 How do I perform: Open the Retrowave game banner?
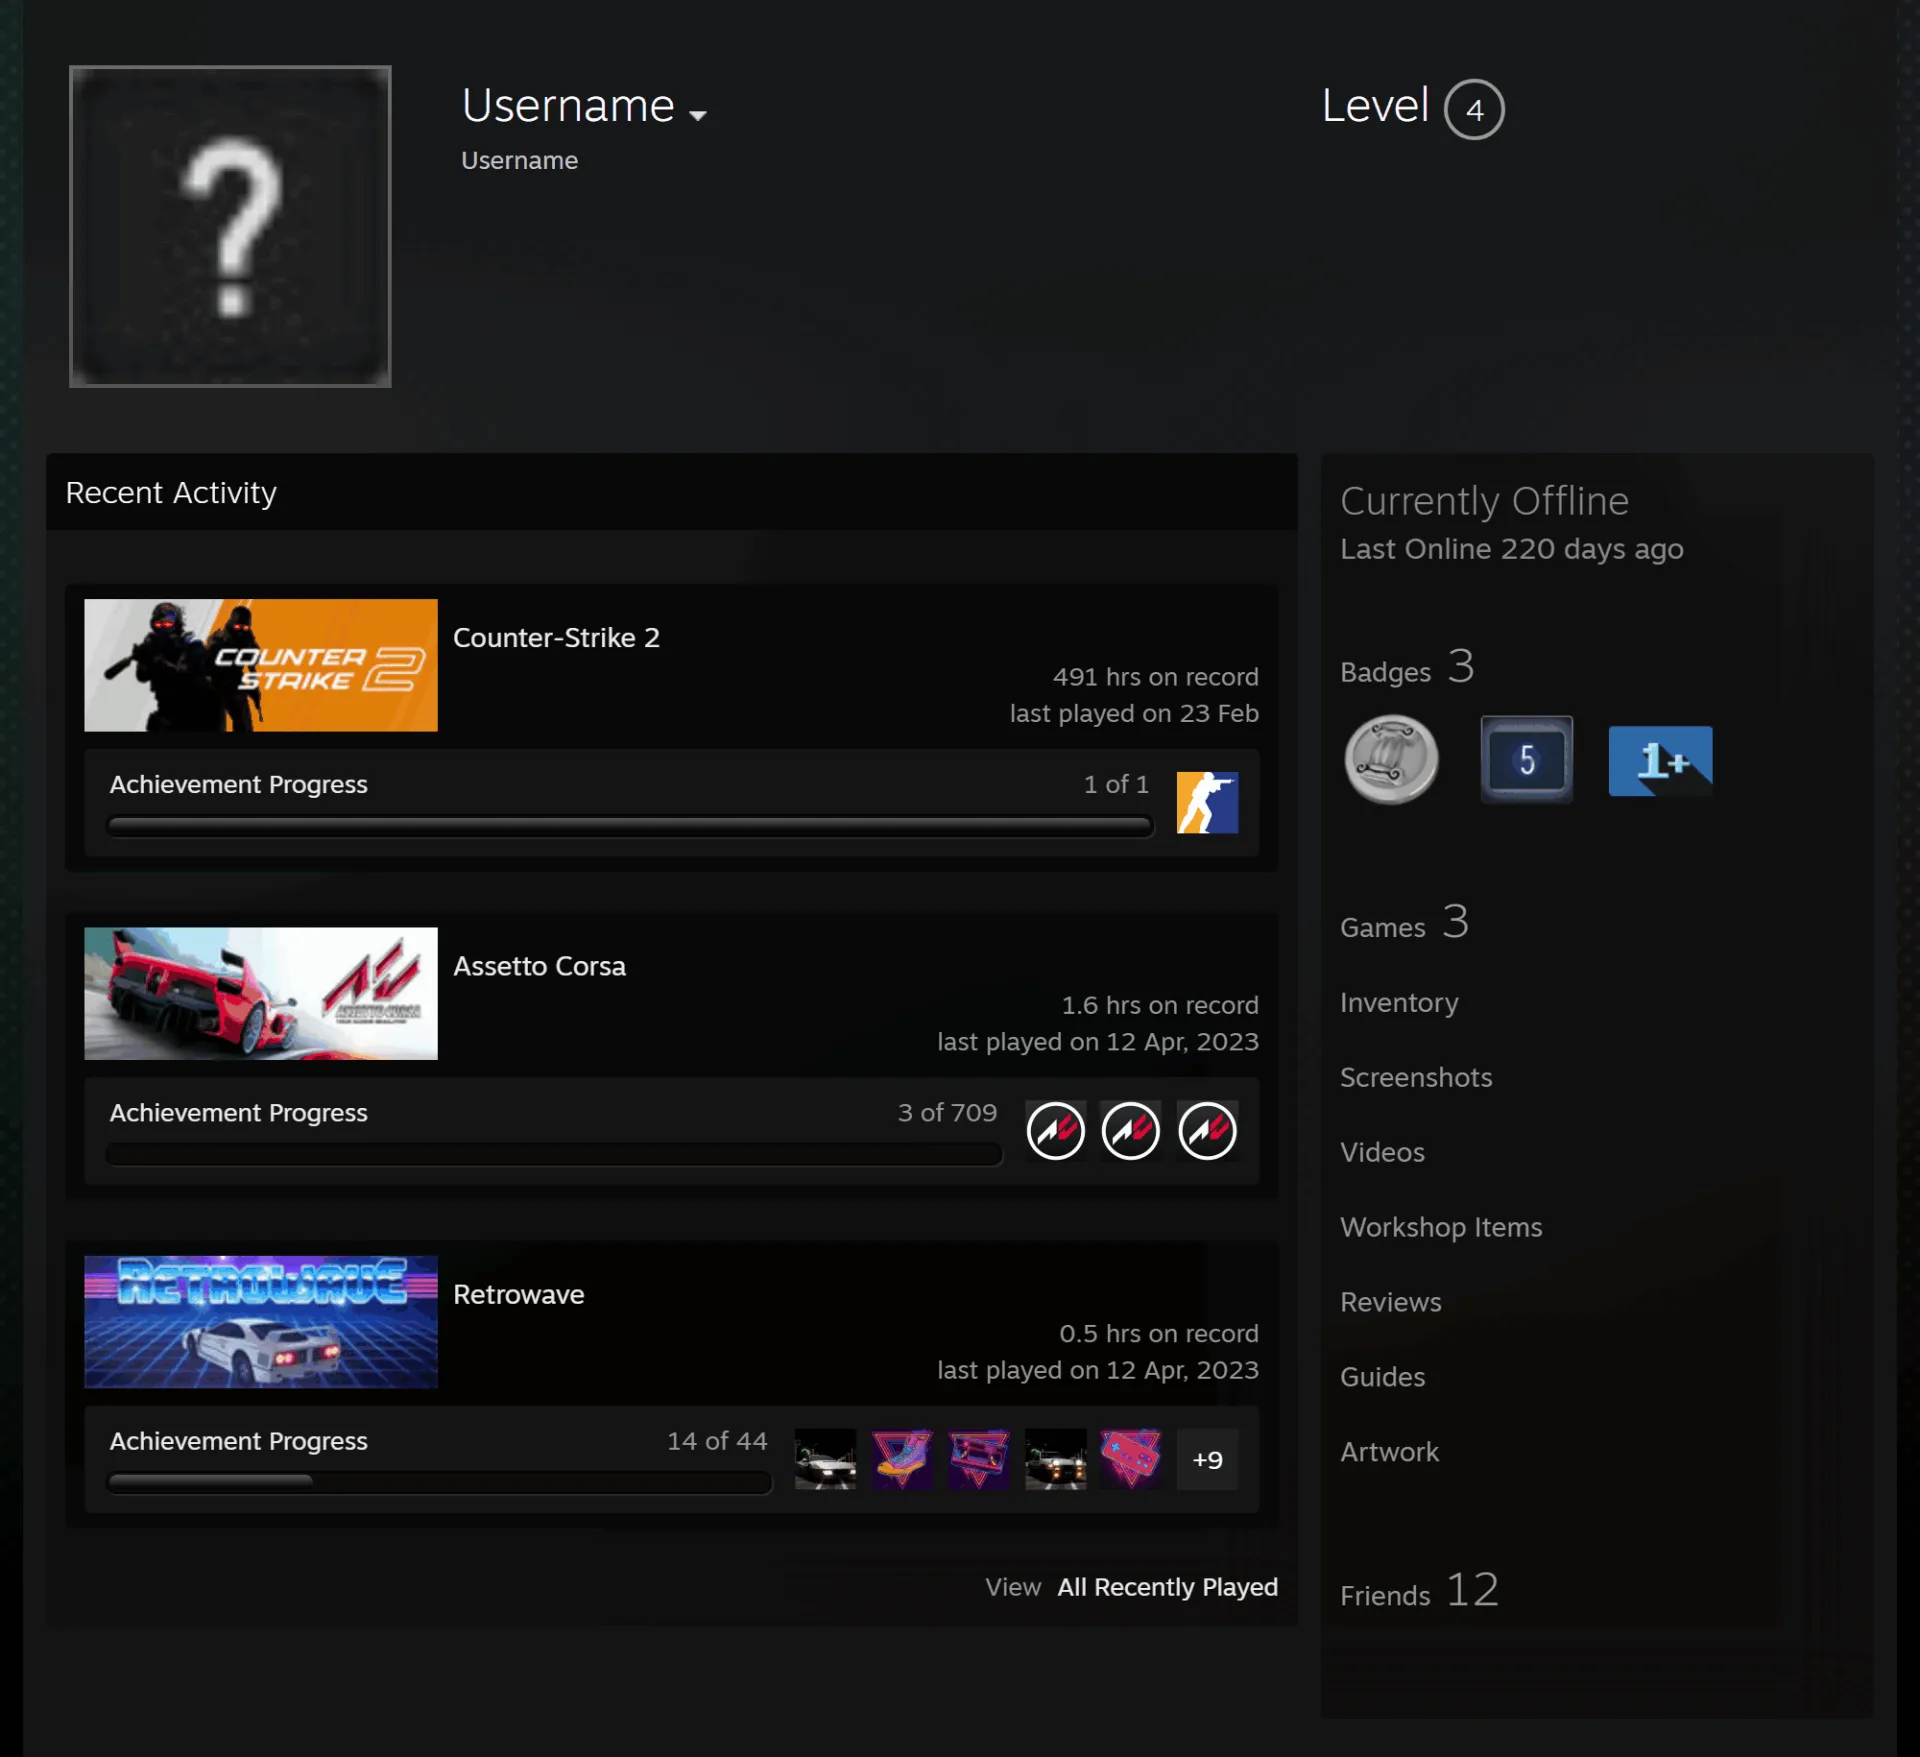point(261,1322)
